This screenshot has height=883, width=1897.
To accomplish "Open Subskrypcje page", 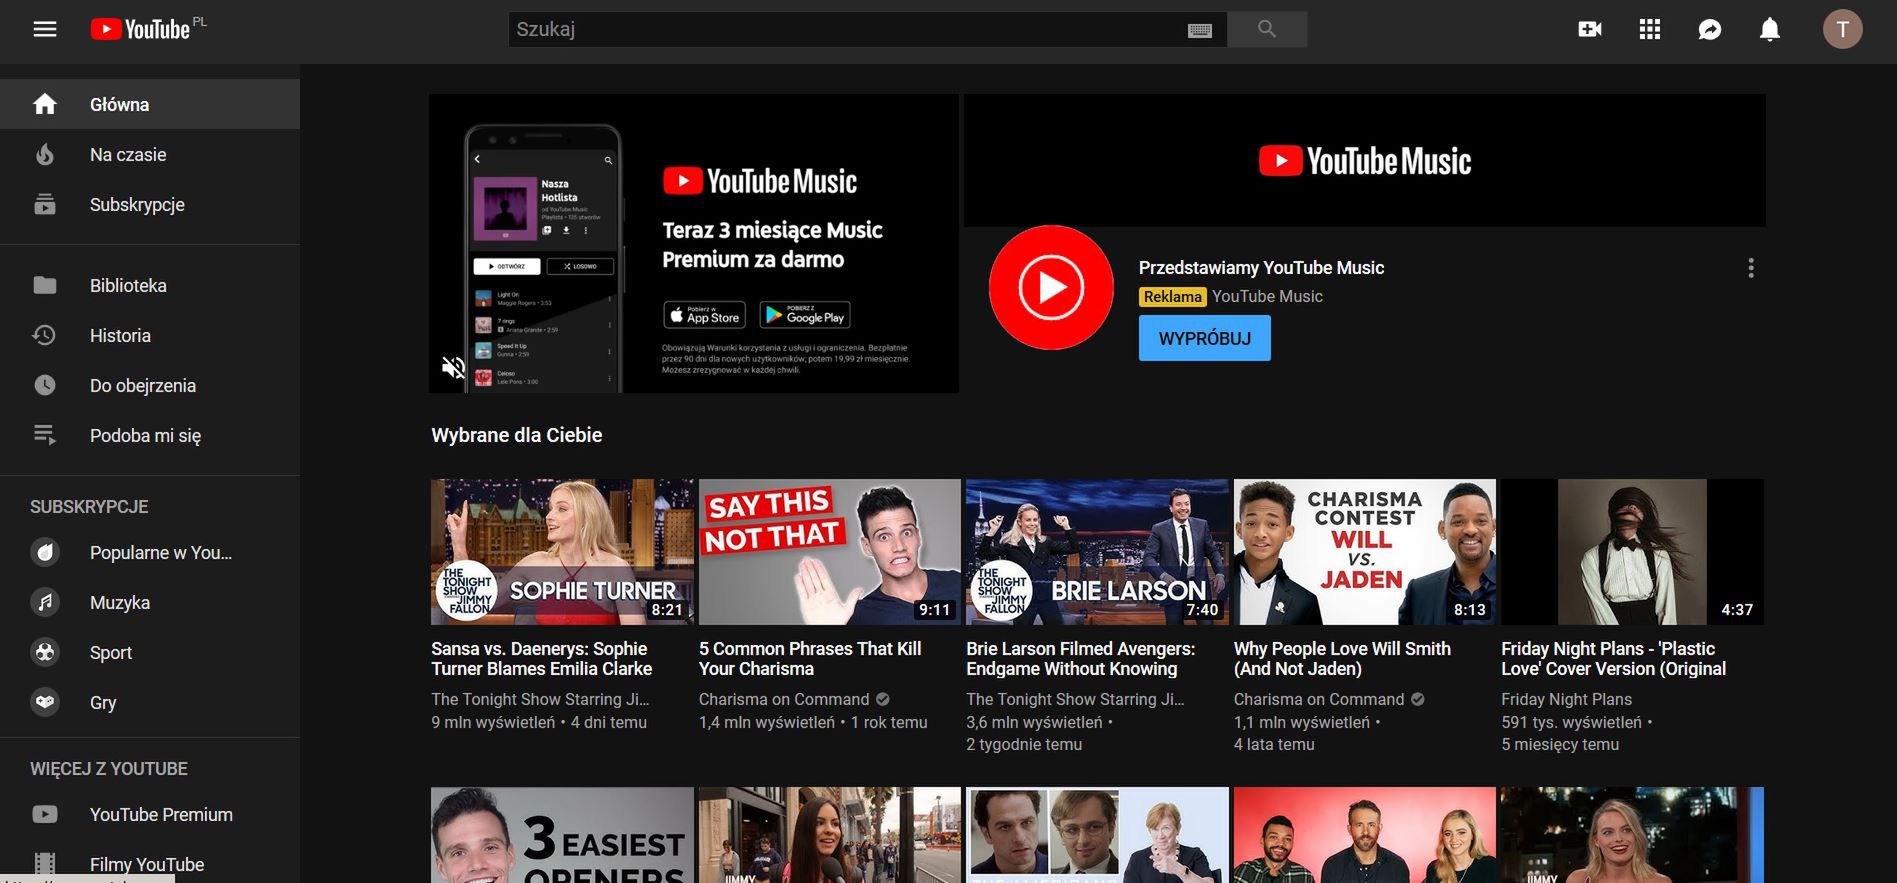I will click(150, 204).
